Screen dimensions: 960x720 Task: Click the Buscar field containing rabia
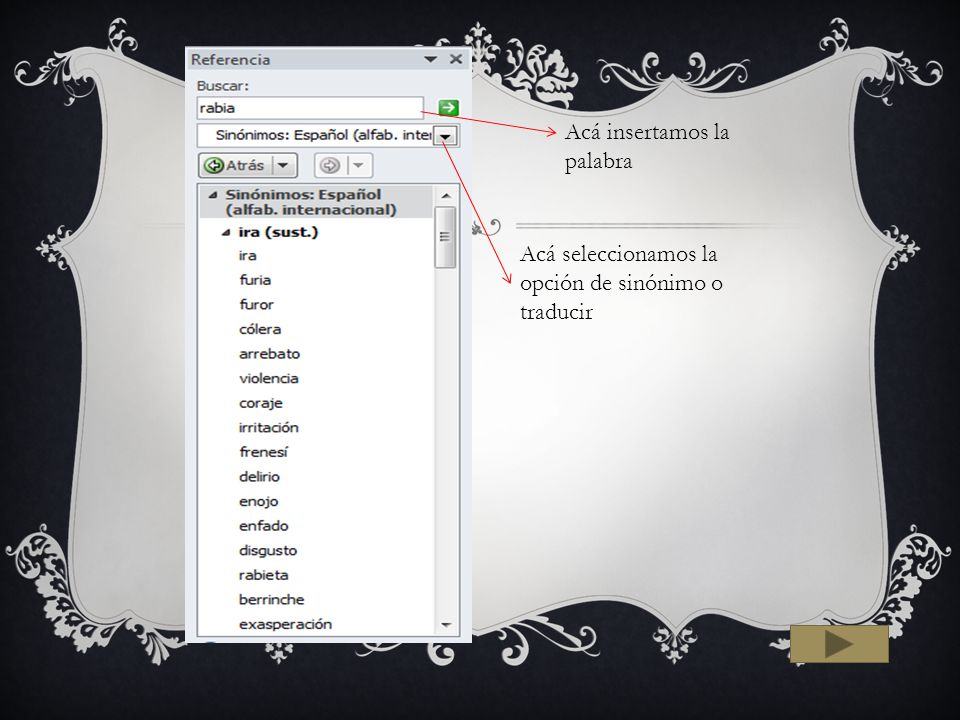click(x=310, y=108)
